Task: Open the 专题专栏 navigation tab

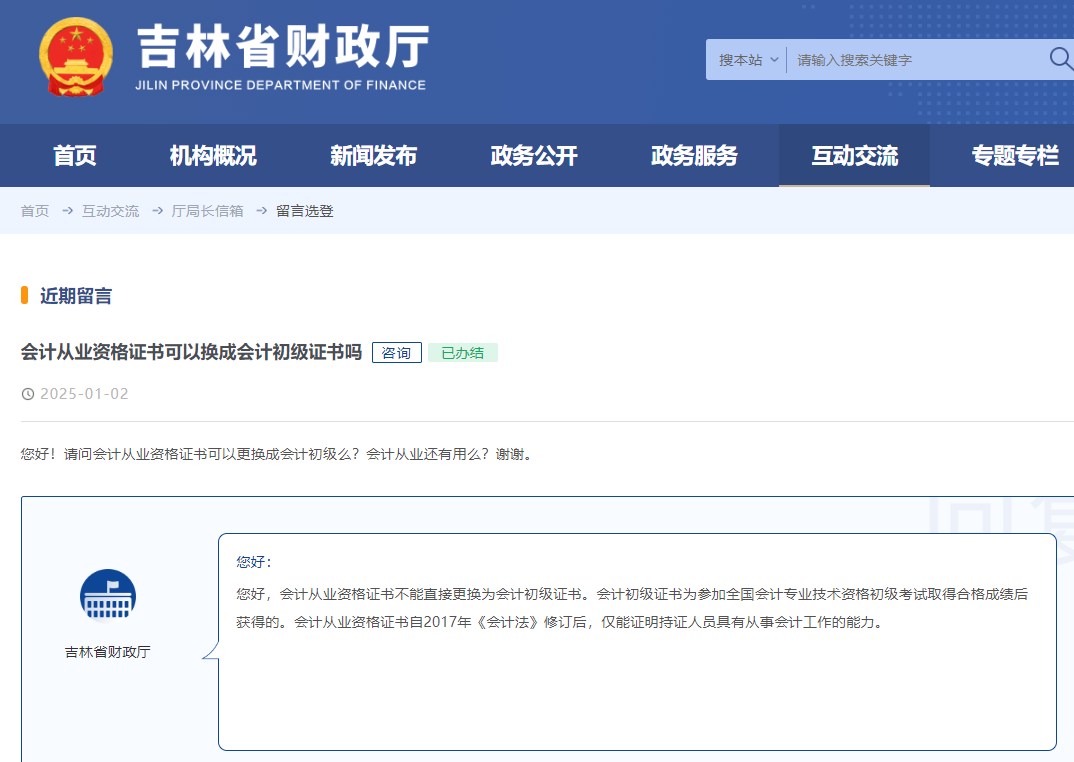Action: pos(1015,156)
